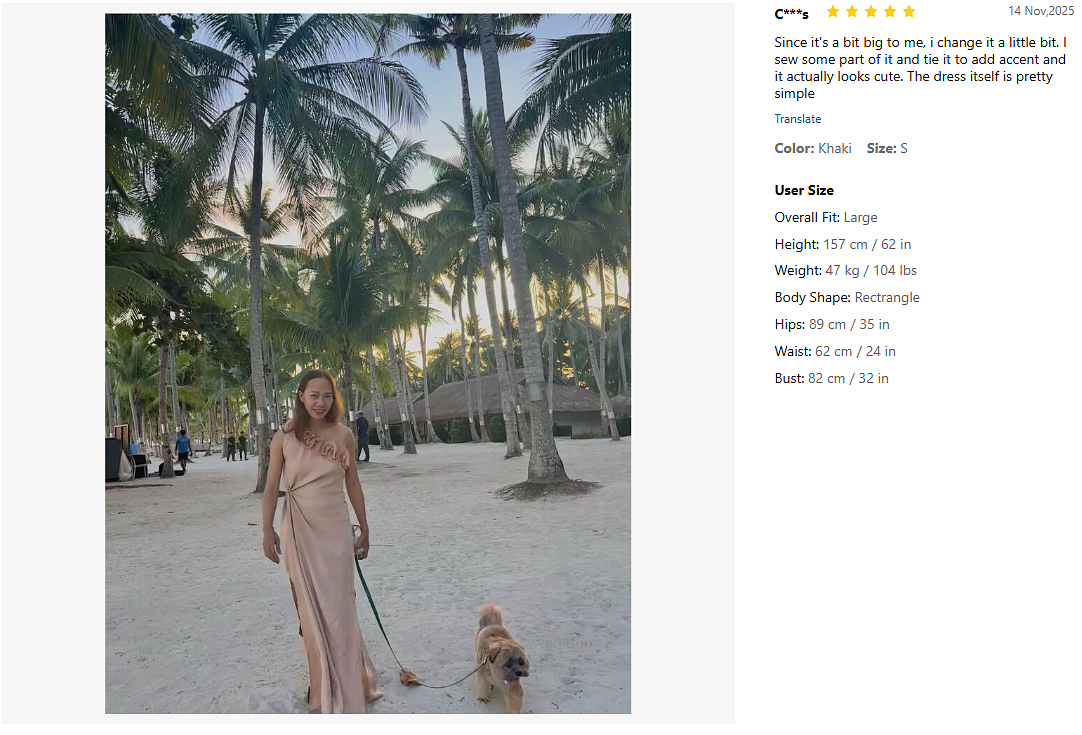The image size is (1082, 735).
Task: Click the Weight 47 kg line
Action: (845, 270)
